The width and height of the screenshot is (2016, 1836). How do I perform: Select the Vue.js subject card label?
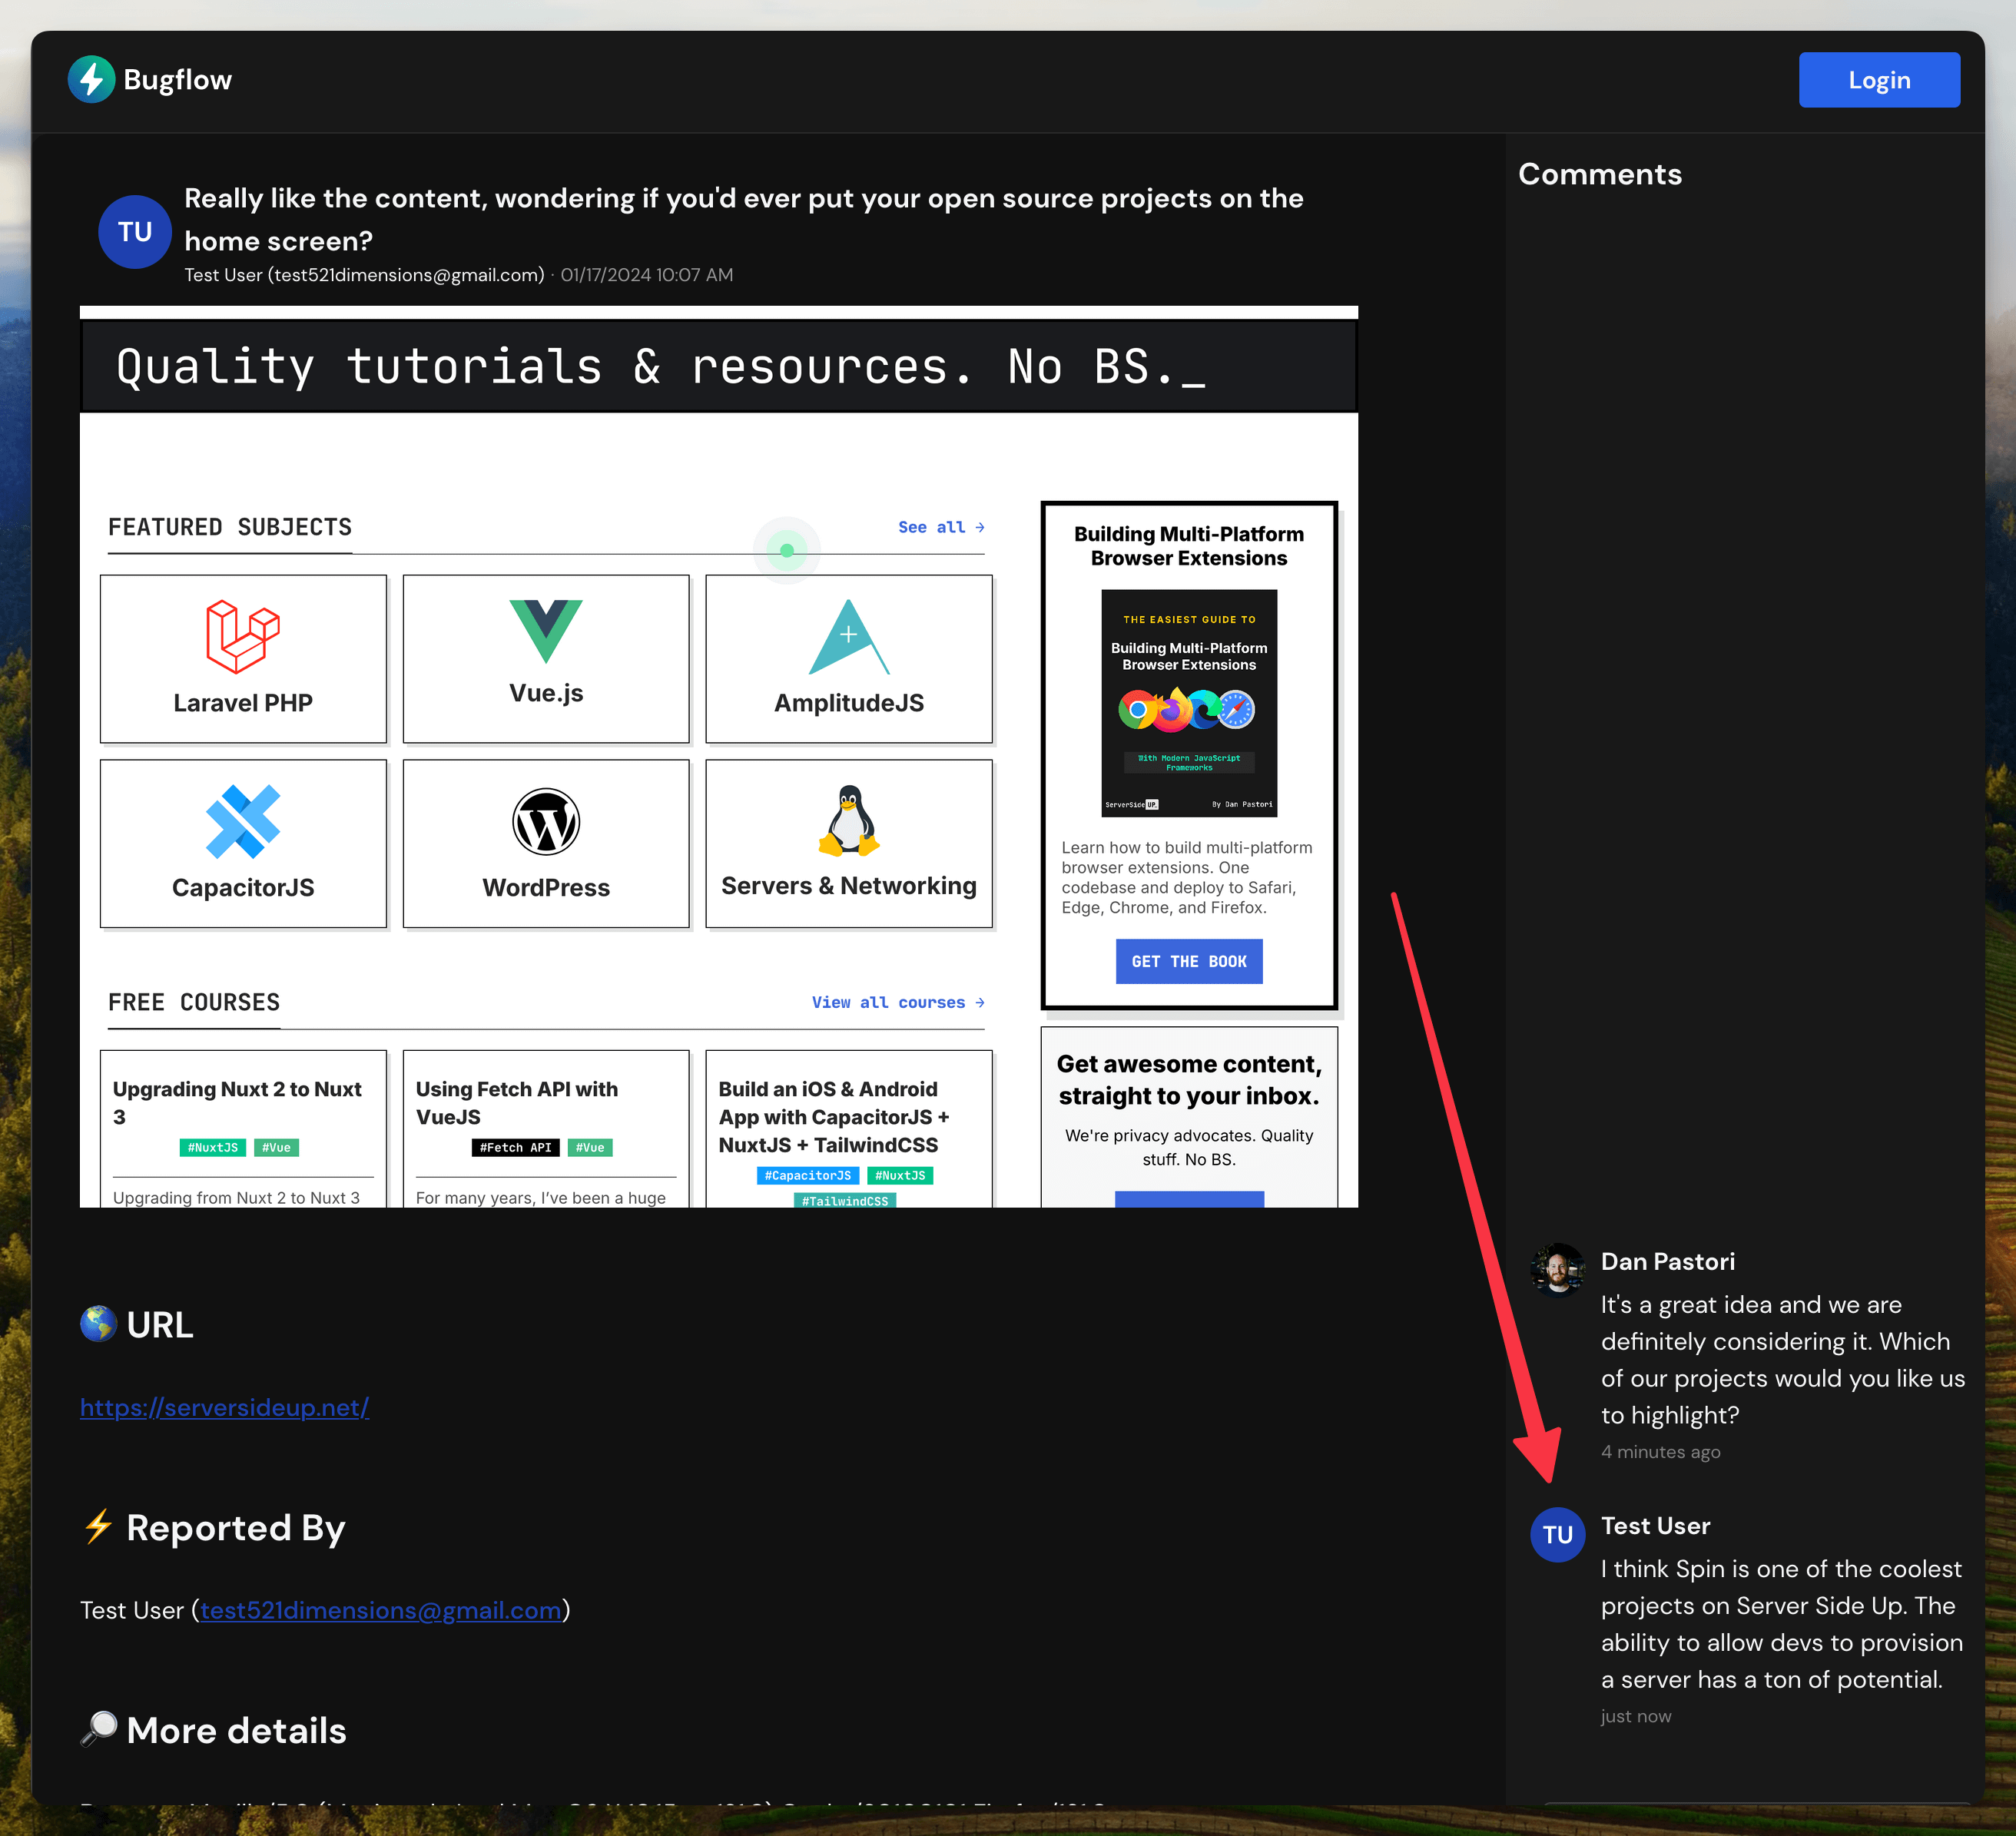click(x=546, y=693)
